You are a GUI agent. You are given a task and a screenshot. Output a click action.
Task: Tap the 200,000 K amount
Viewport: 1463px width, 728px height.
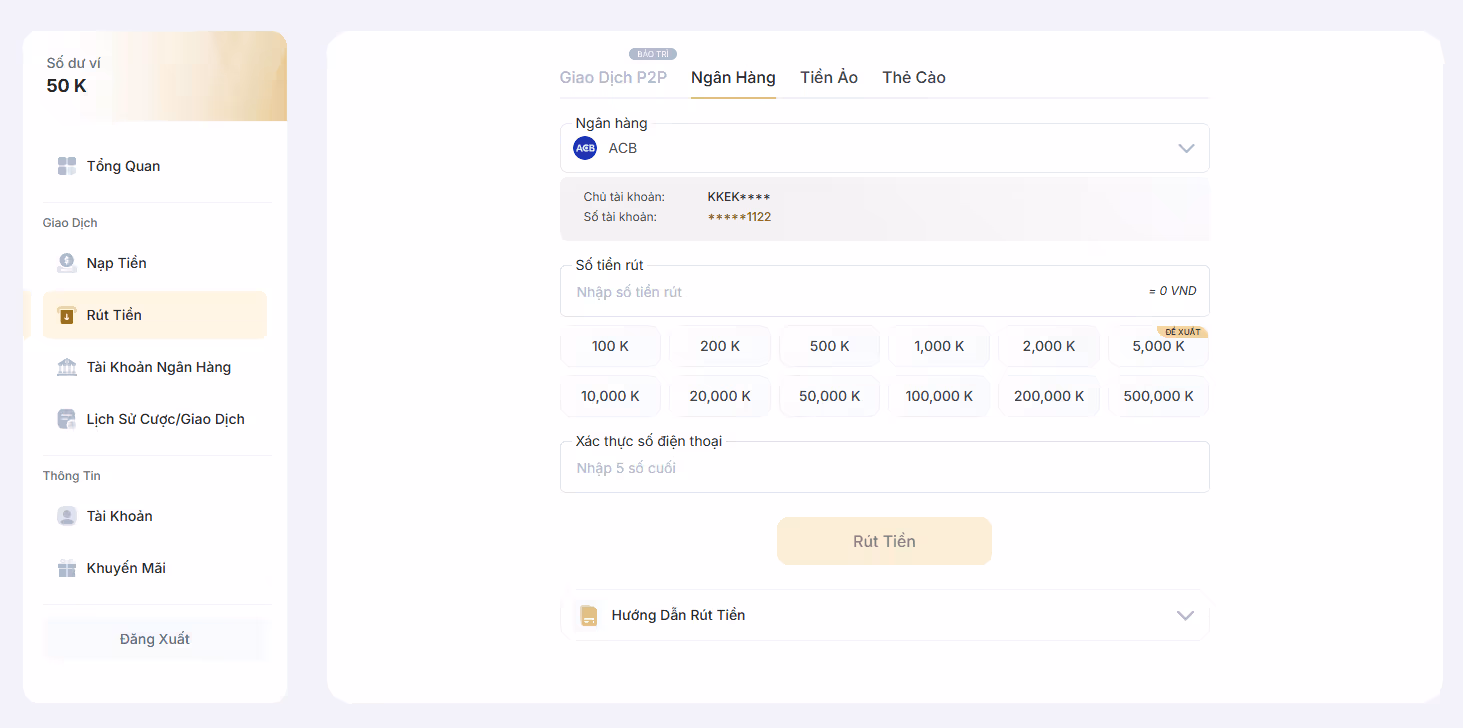[x=1049, y=396]
